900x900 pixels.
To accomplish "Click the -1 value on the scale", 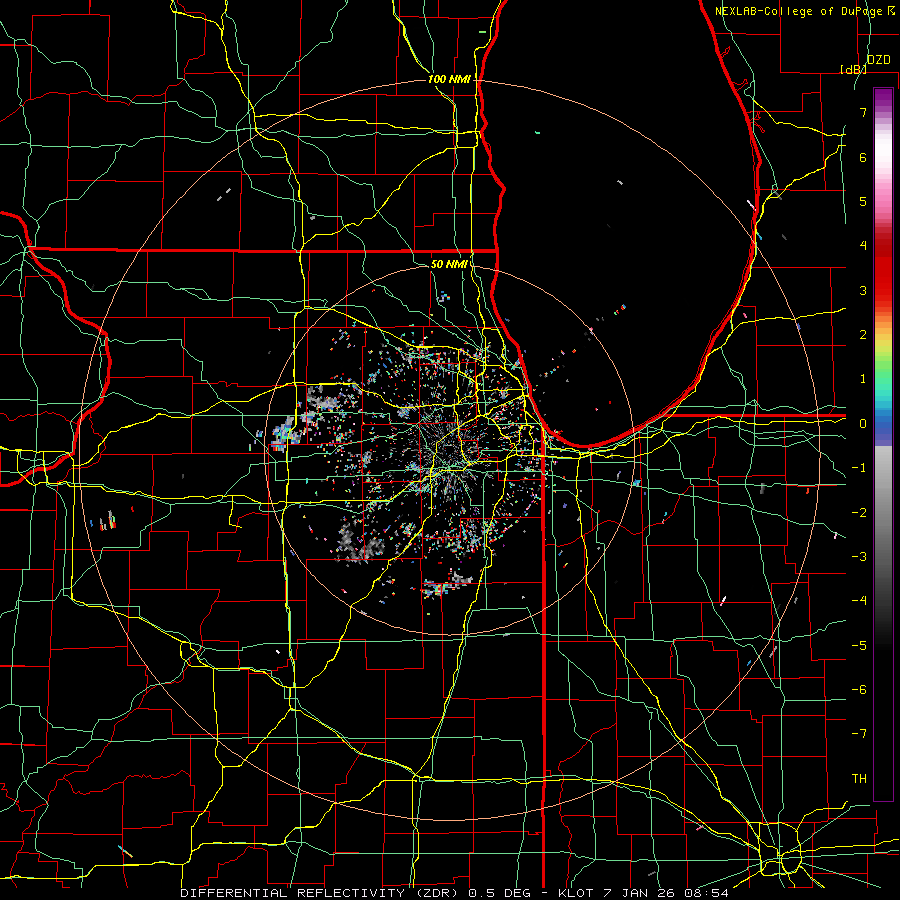I will click(x=859, y=468).
